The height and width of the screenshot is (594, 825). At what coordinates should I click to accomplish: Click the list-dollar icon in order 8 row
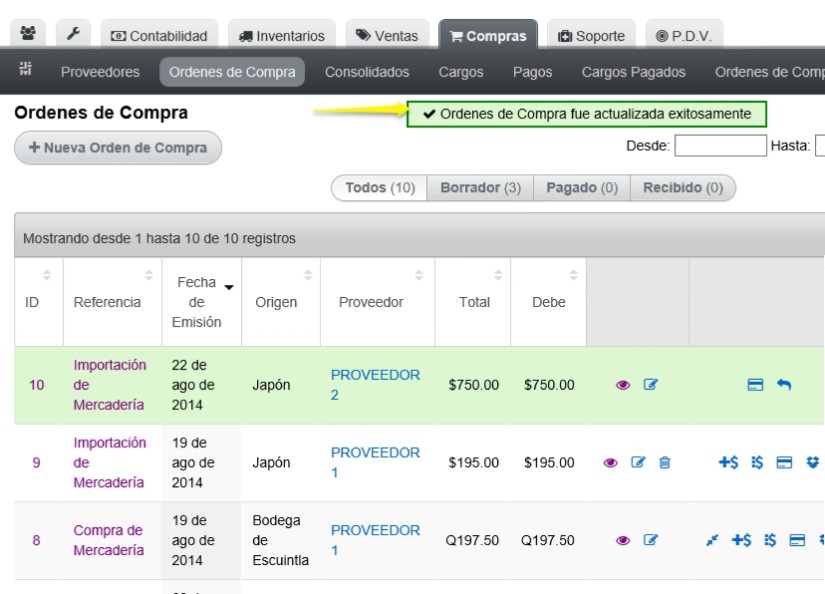(770, 540)
